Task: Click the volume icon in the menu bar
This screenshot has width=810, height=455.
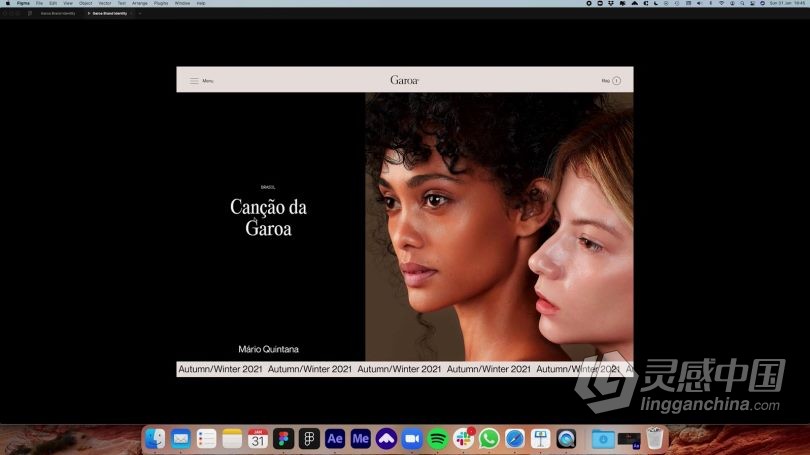Action: (699, 3)
